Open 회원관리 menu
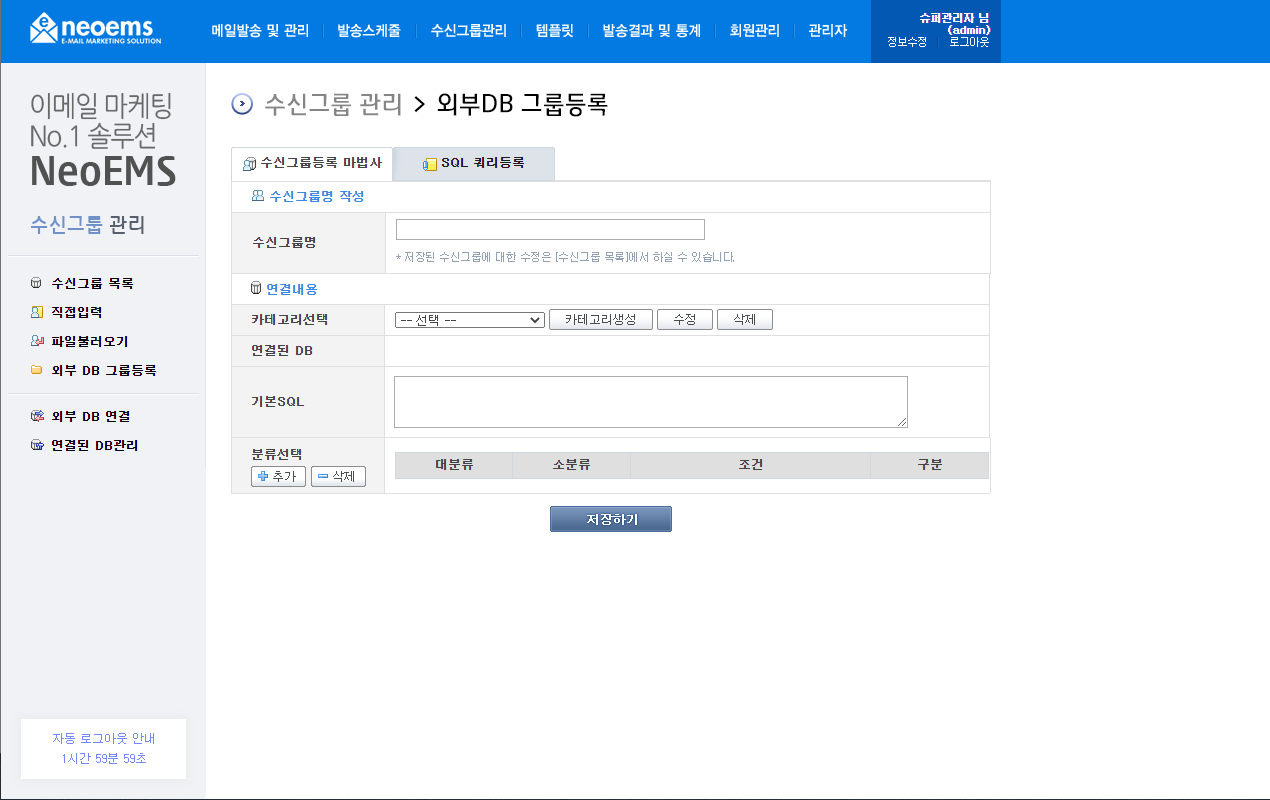1270x800 pixels. click(755, 31)
